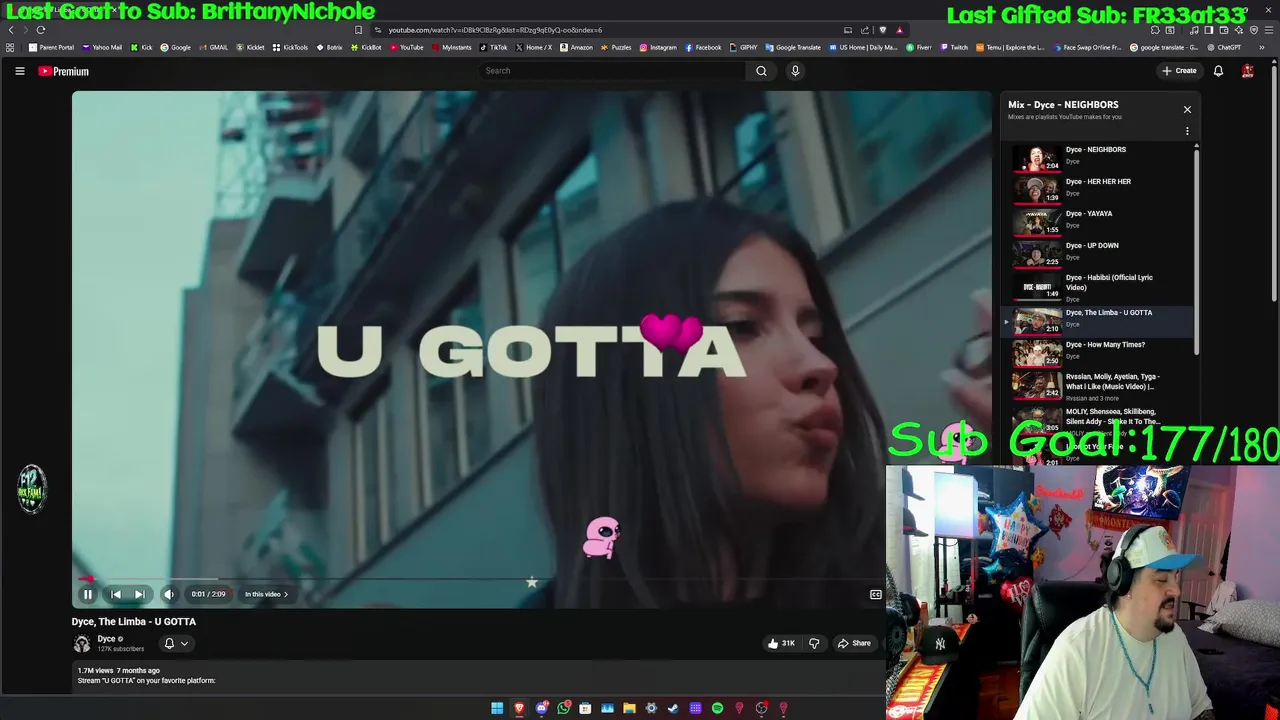Select Dyce - UP DOWN in the playlist
The width and height of the screenshot is (1280, 720).
(1098, 253)
